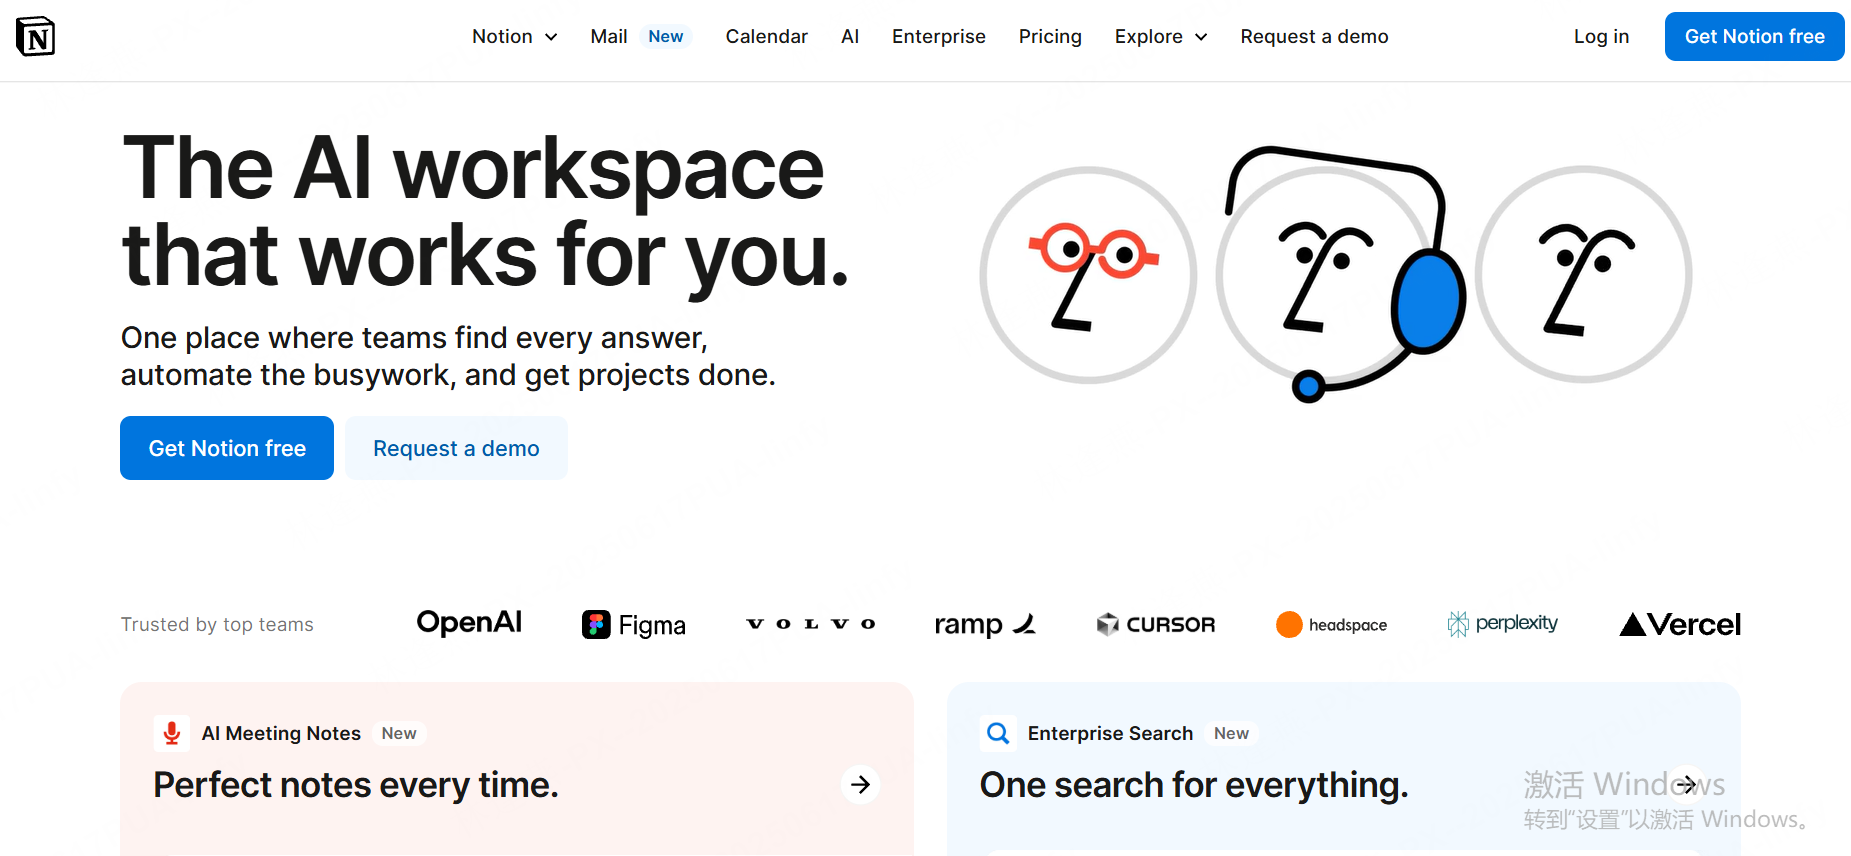Click the OpenAI logo
This screenshot has height=856, width=1851.
click(469, 622)
